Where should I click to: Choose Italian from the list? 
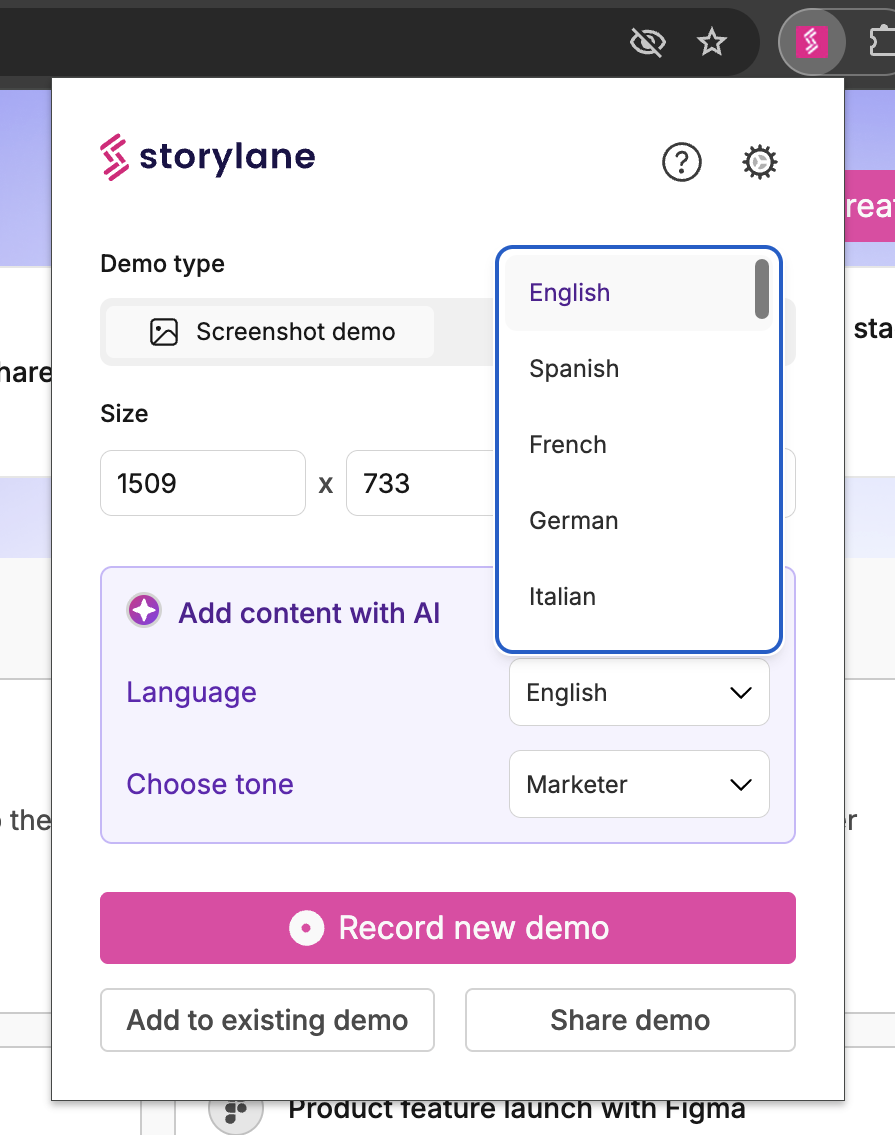(562, 597)
